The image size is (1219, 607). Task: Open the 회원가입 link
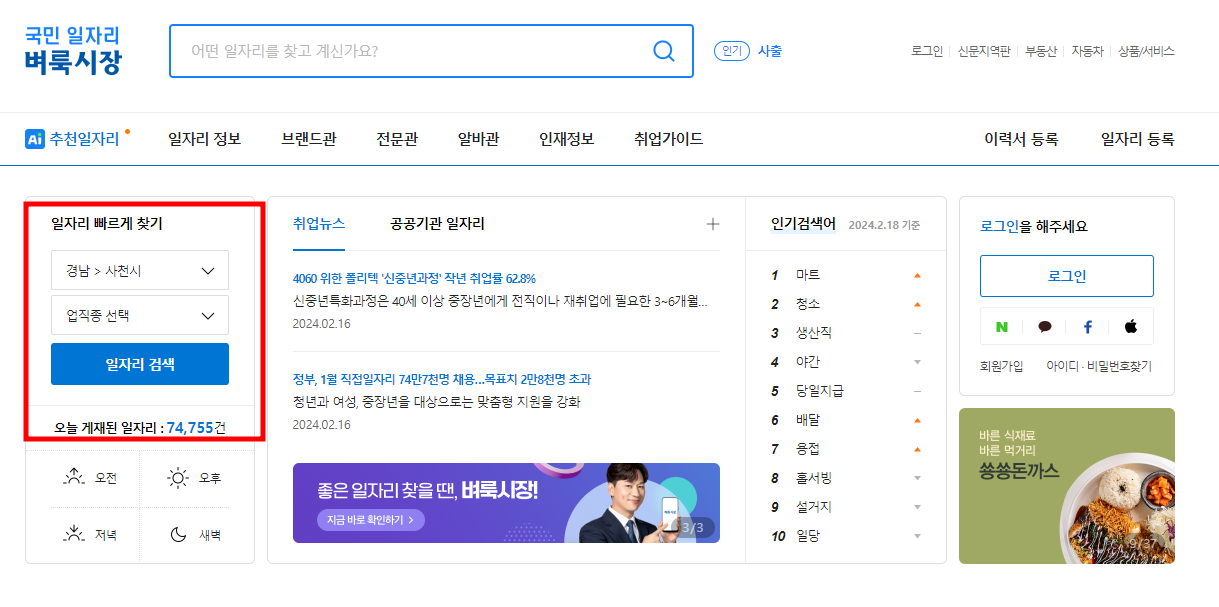[x=1002, y=366]
